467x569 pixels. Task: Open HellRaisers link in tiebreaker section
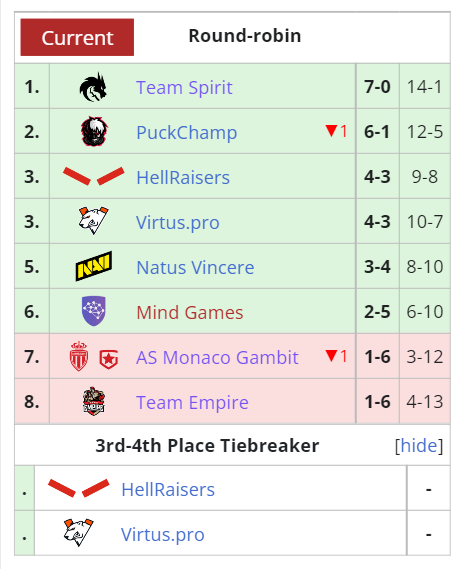point(168,490)
